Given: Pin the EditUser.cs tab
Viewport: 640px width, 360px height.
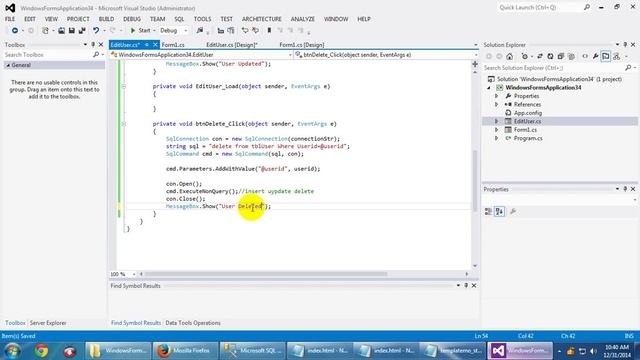Looking at the screenshot, I should coord(147,45).
